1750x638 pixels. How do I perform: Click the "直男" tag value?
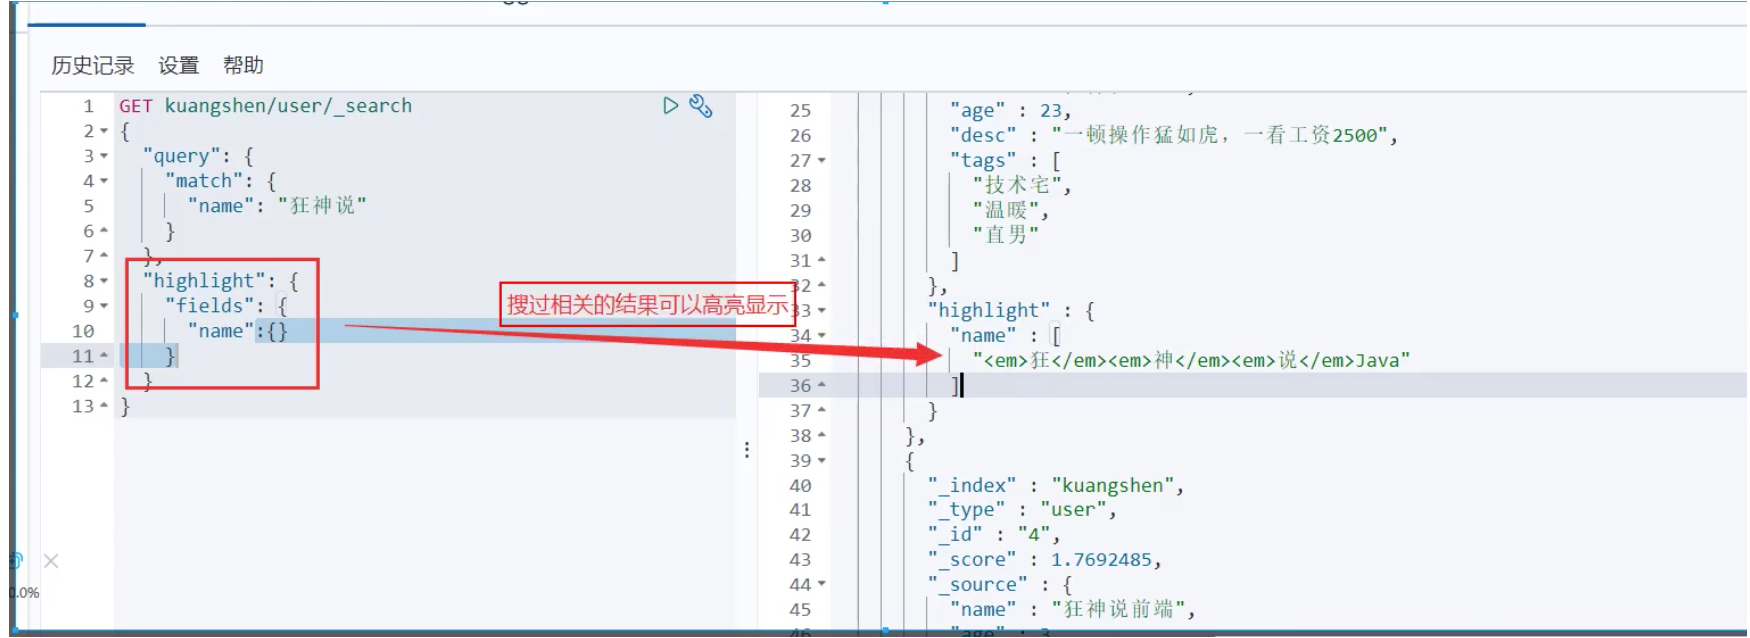tap(1006, 235)
